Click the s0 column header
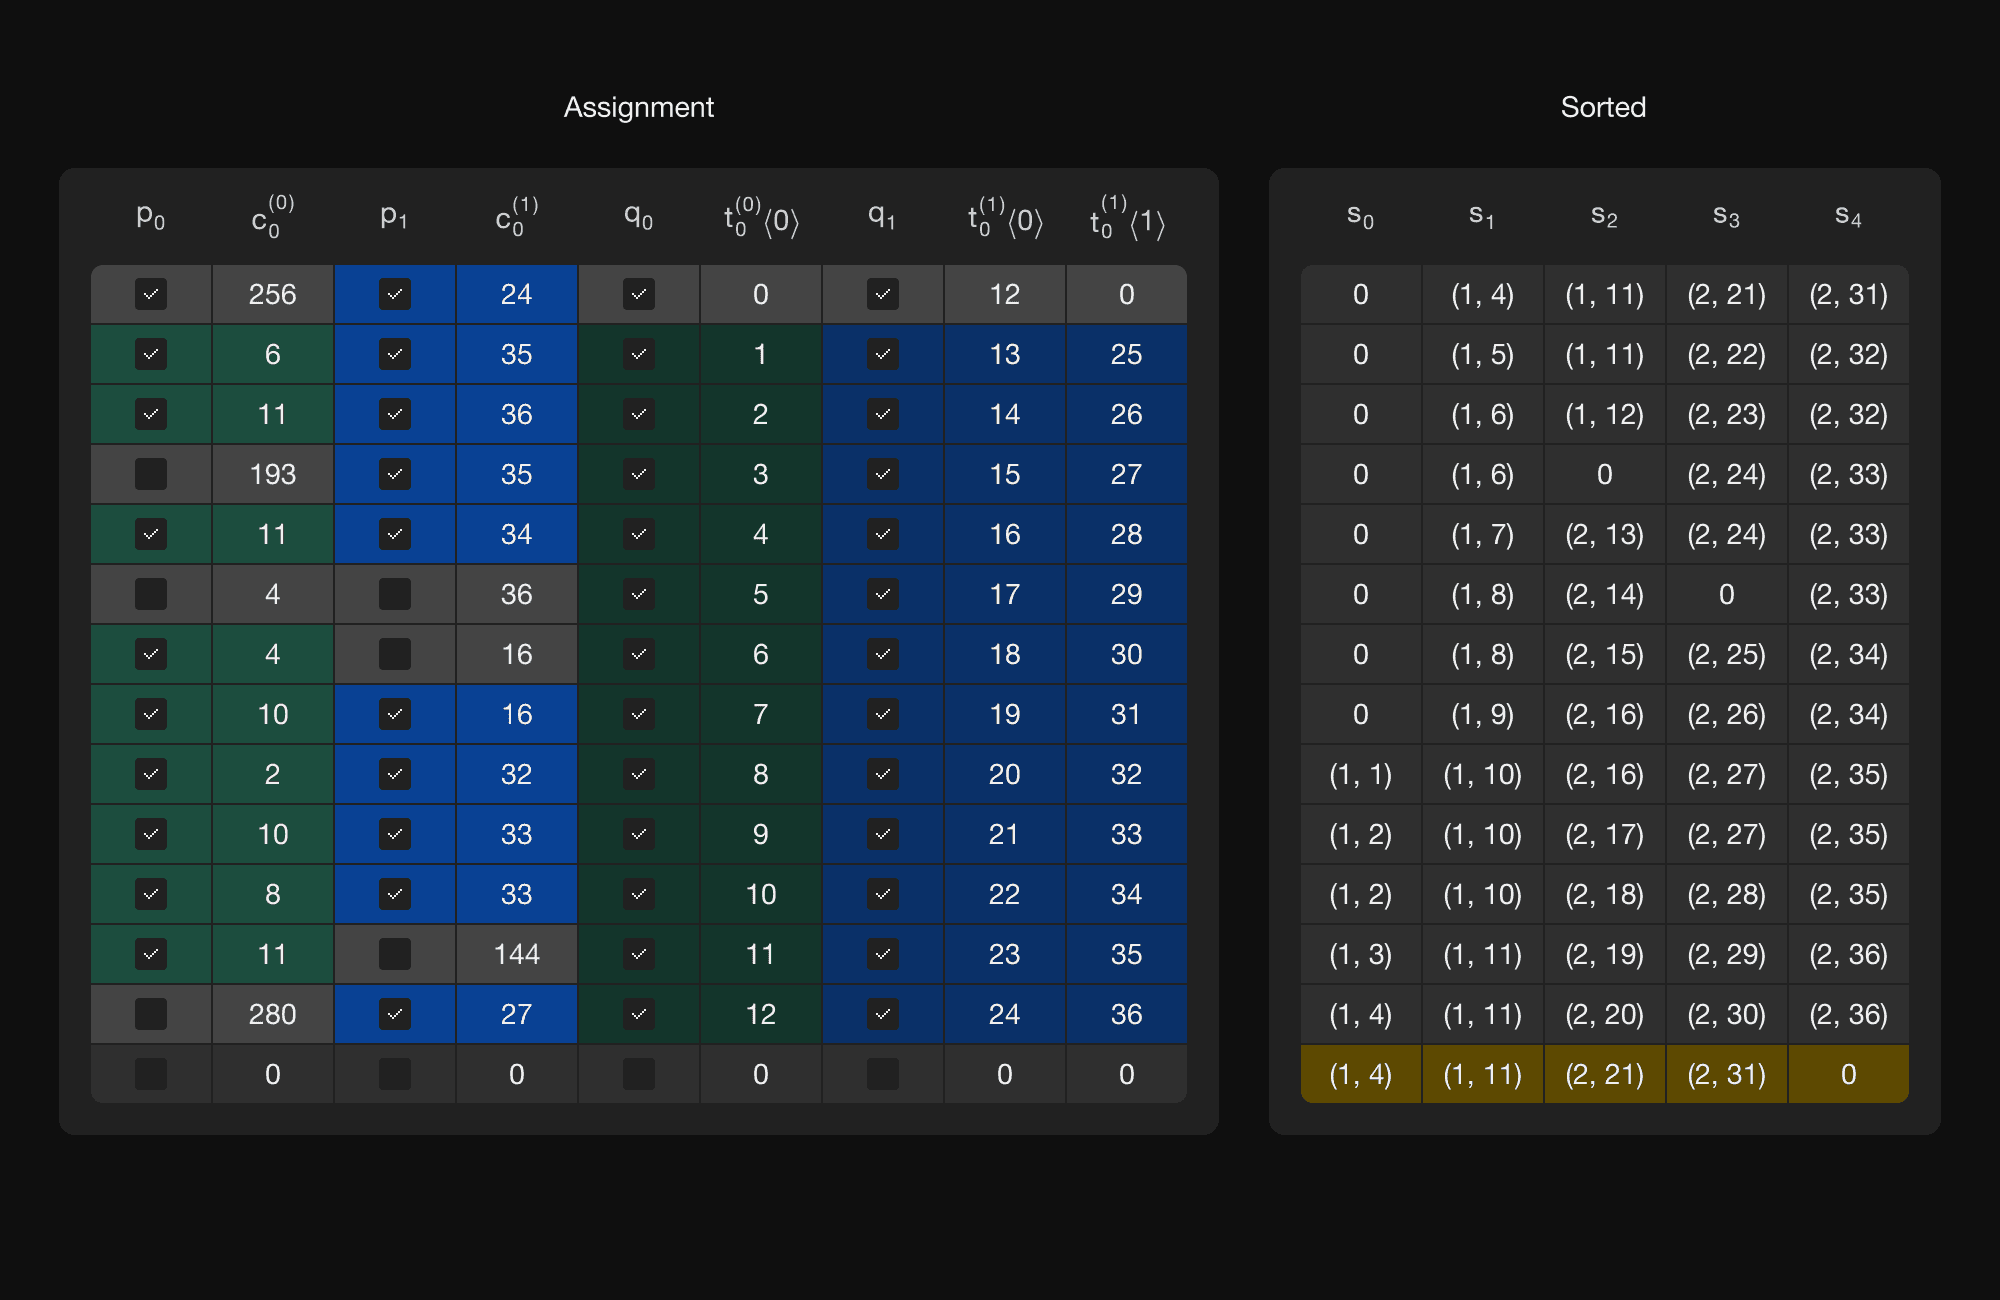2000x1300 pixels. coord(1360,216)
